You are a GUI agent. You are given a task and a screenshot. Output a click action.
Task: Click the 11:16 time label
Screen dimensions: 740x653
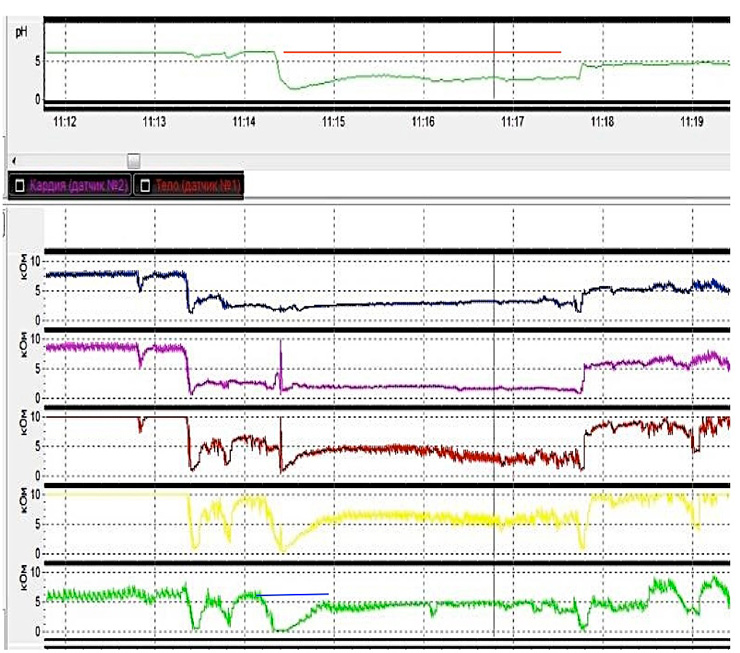pyautogui.click(x=423, y=122)
